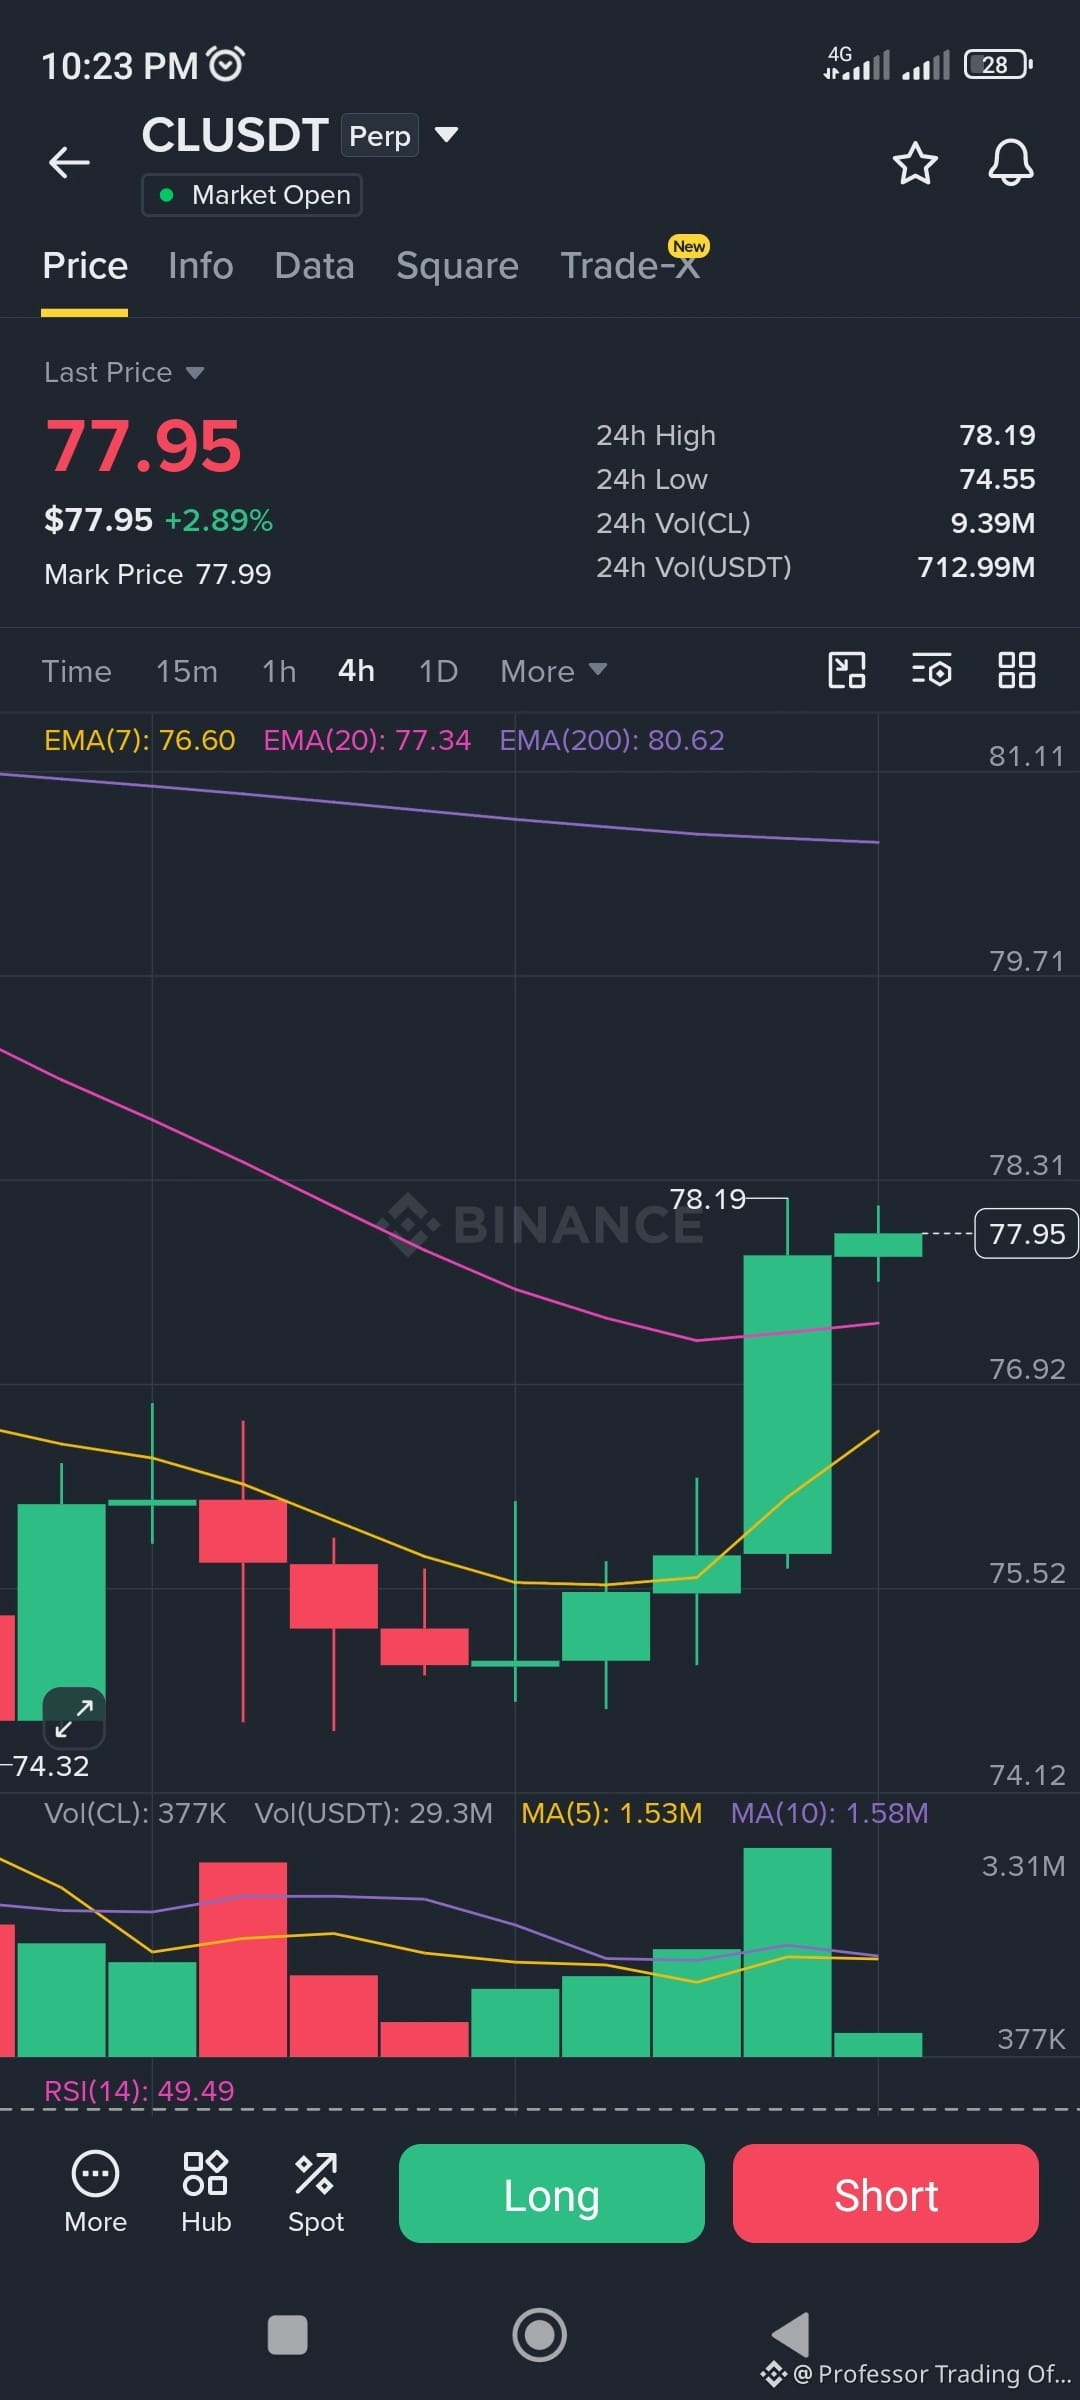Add CLUSDT to favorites with star icon

coord(914,163)
